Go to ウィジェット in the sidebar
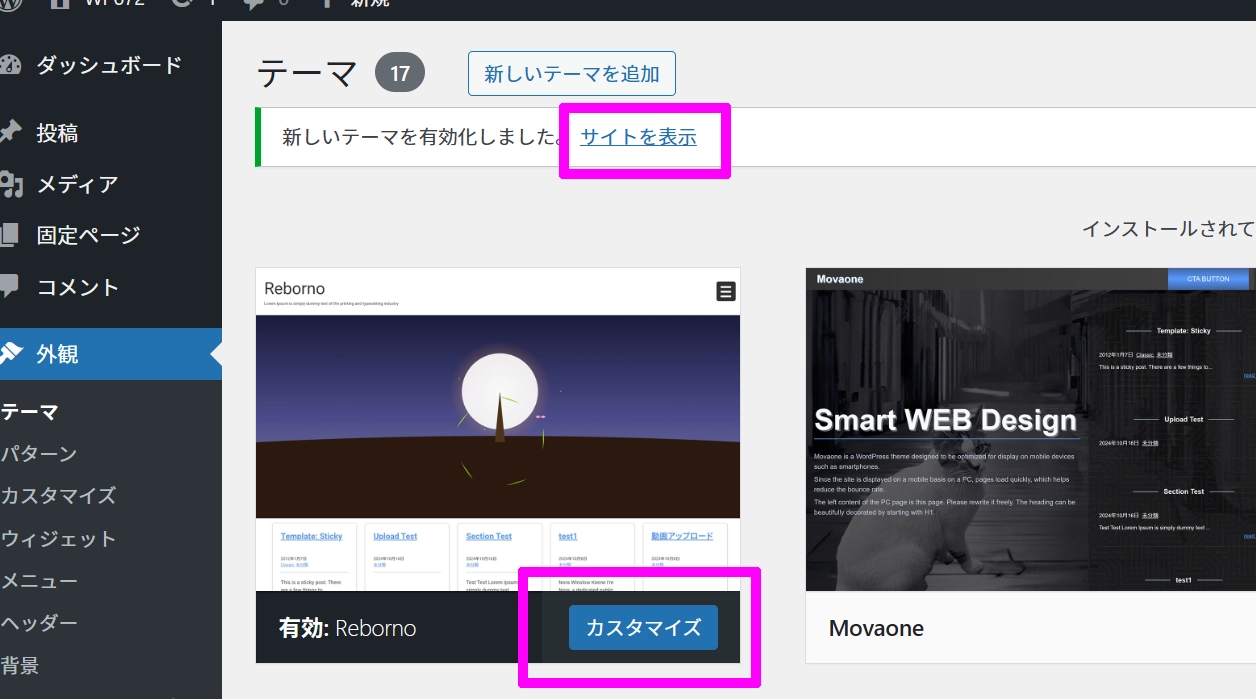 [58, 539]
